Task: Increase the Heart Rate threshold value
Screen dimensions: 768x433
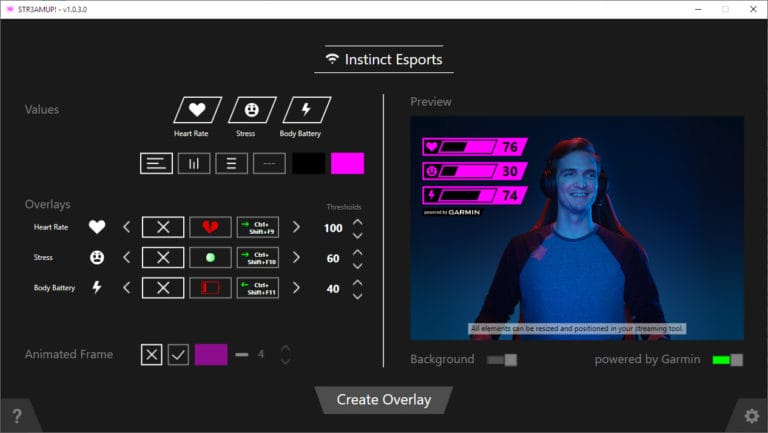Action: pyautogui.click(x=358, y=221)
